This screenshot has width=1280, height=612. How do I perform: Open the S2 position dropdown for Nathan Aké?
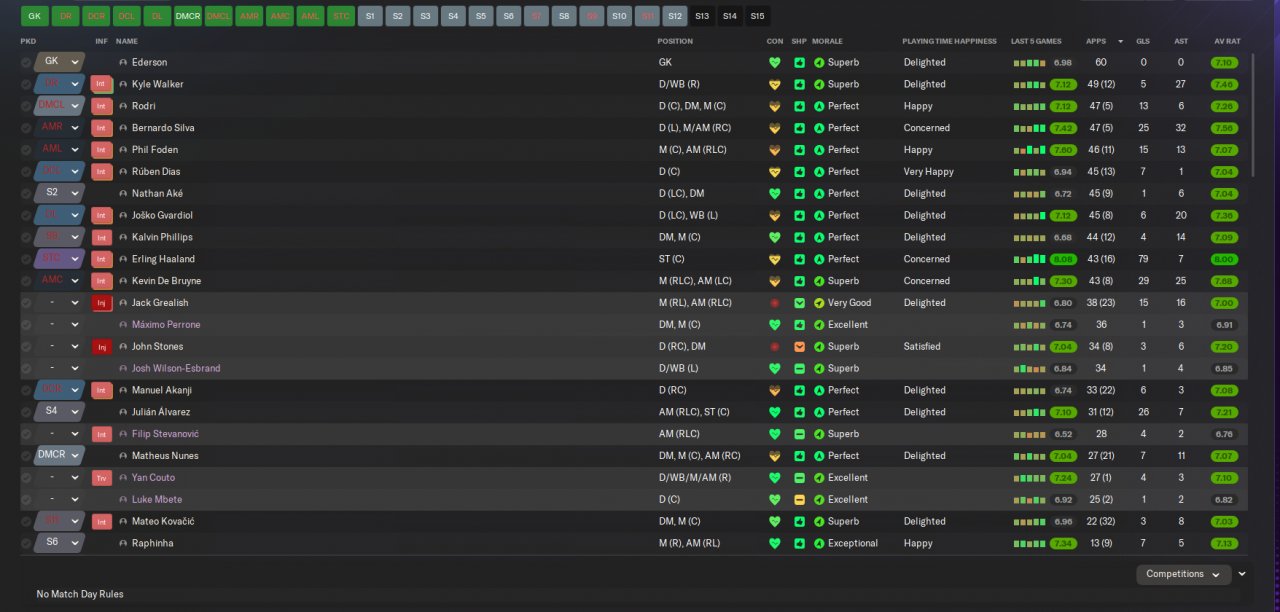[59, 194]
